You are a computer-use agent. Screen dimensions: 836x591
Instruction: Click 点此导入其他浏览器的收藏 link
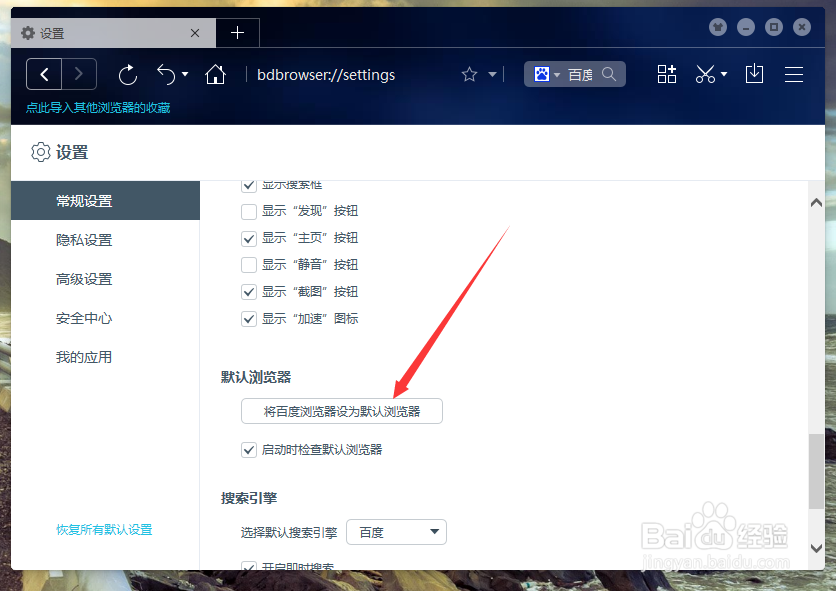click(x=98, y=108)
